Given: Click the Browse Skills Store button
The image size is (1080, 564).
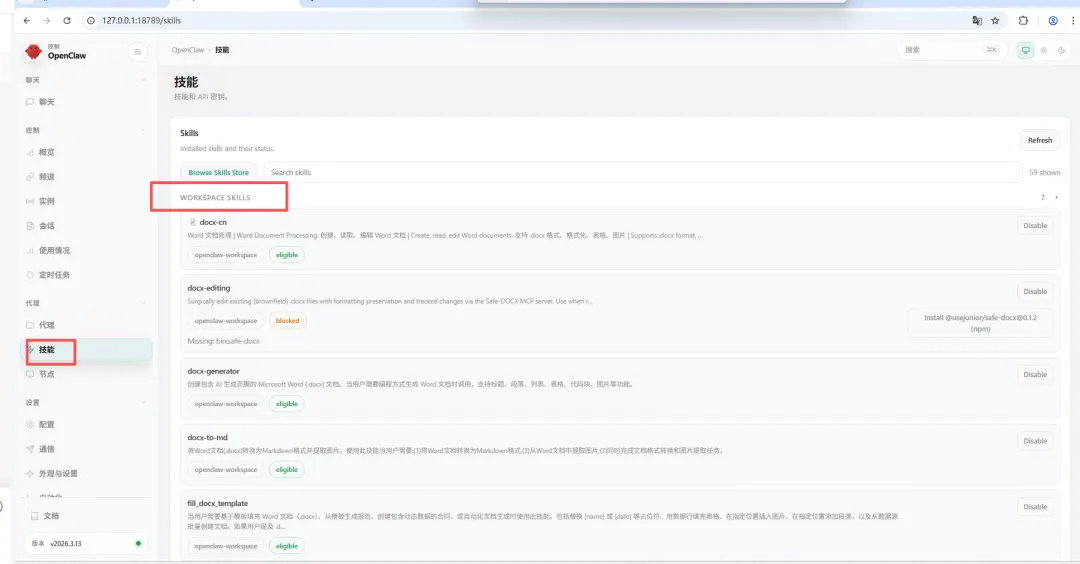Looking at the screenshot, I should click(218, 173).
